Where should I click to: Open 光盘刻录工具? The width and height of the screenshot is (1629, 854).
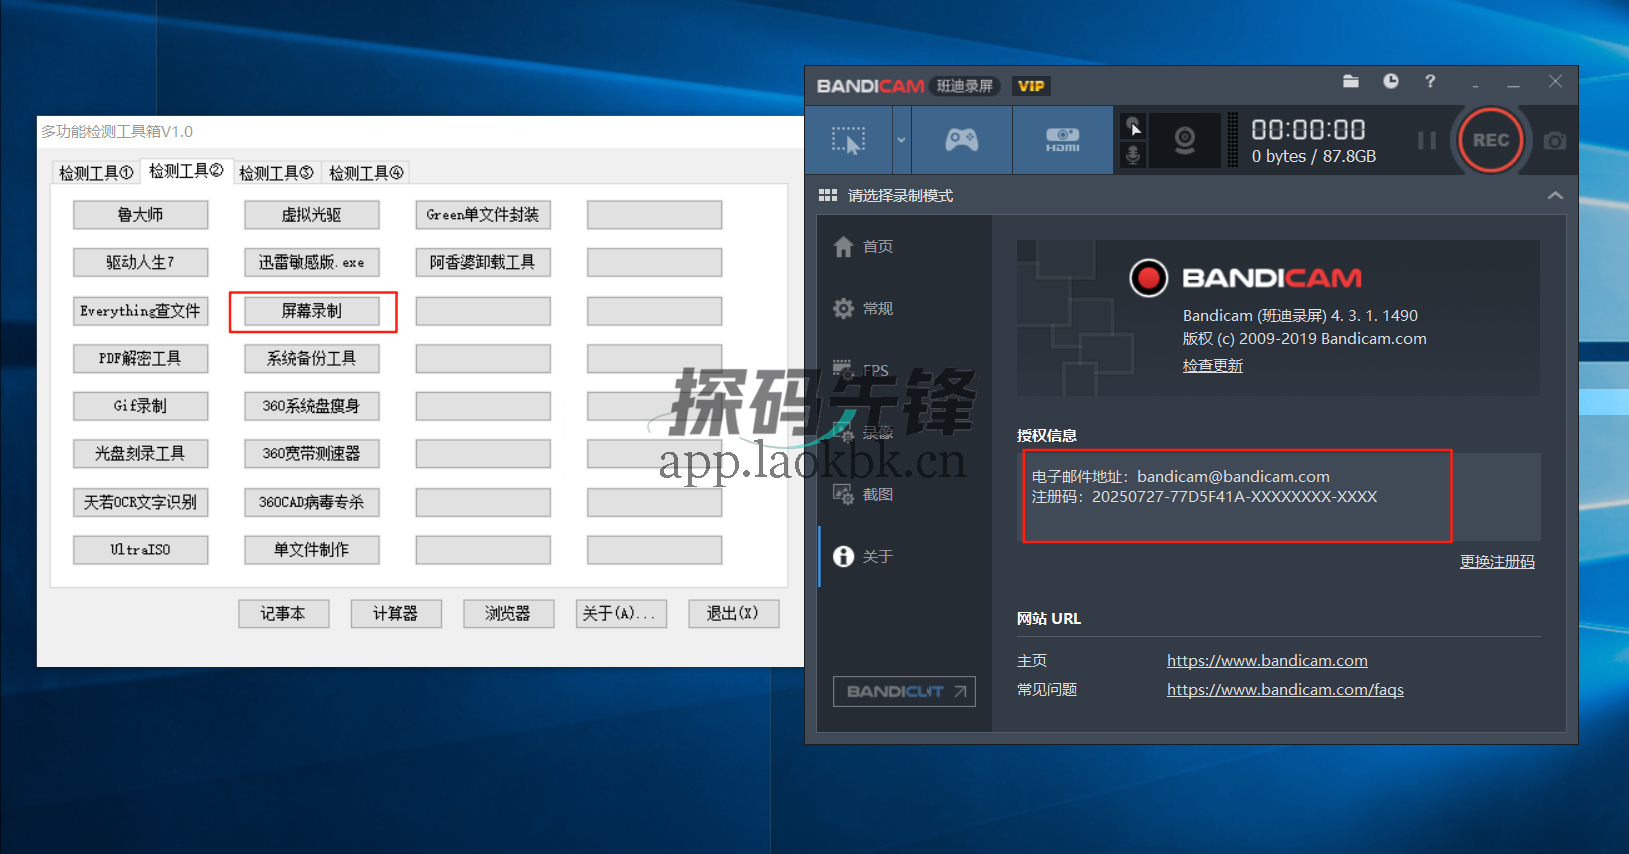pyautogui.click(x=140, y=453)
